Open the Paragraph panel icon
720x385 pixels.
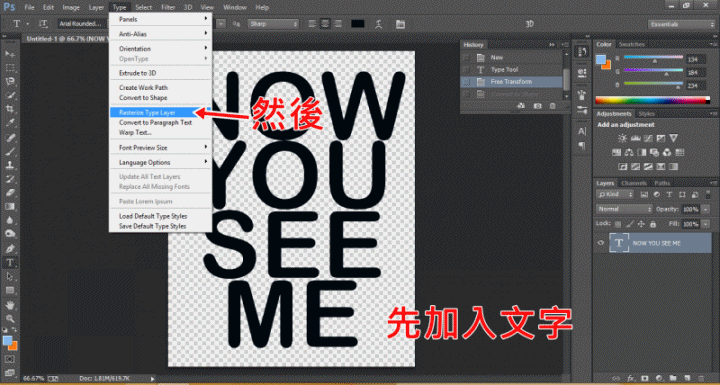[582, 146]
